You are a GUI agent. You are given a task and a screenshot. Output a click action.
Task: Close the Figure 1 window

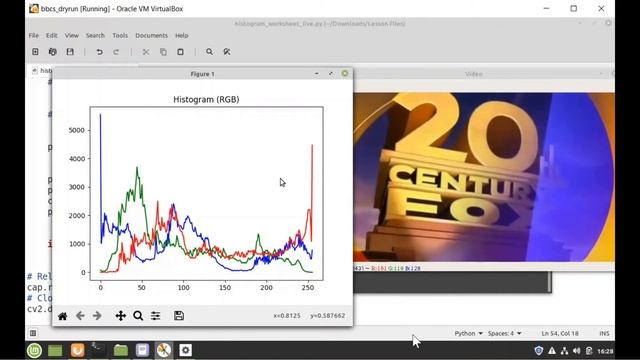[345, 73]
